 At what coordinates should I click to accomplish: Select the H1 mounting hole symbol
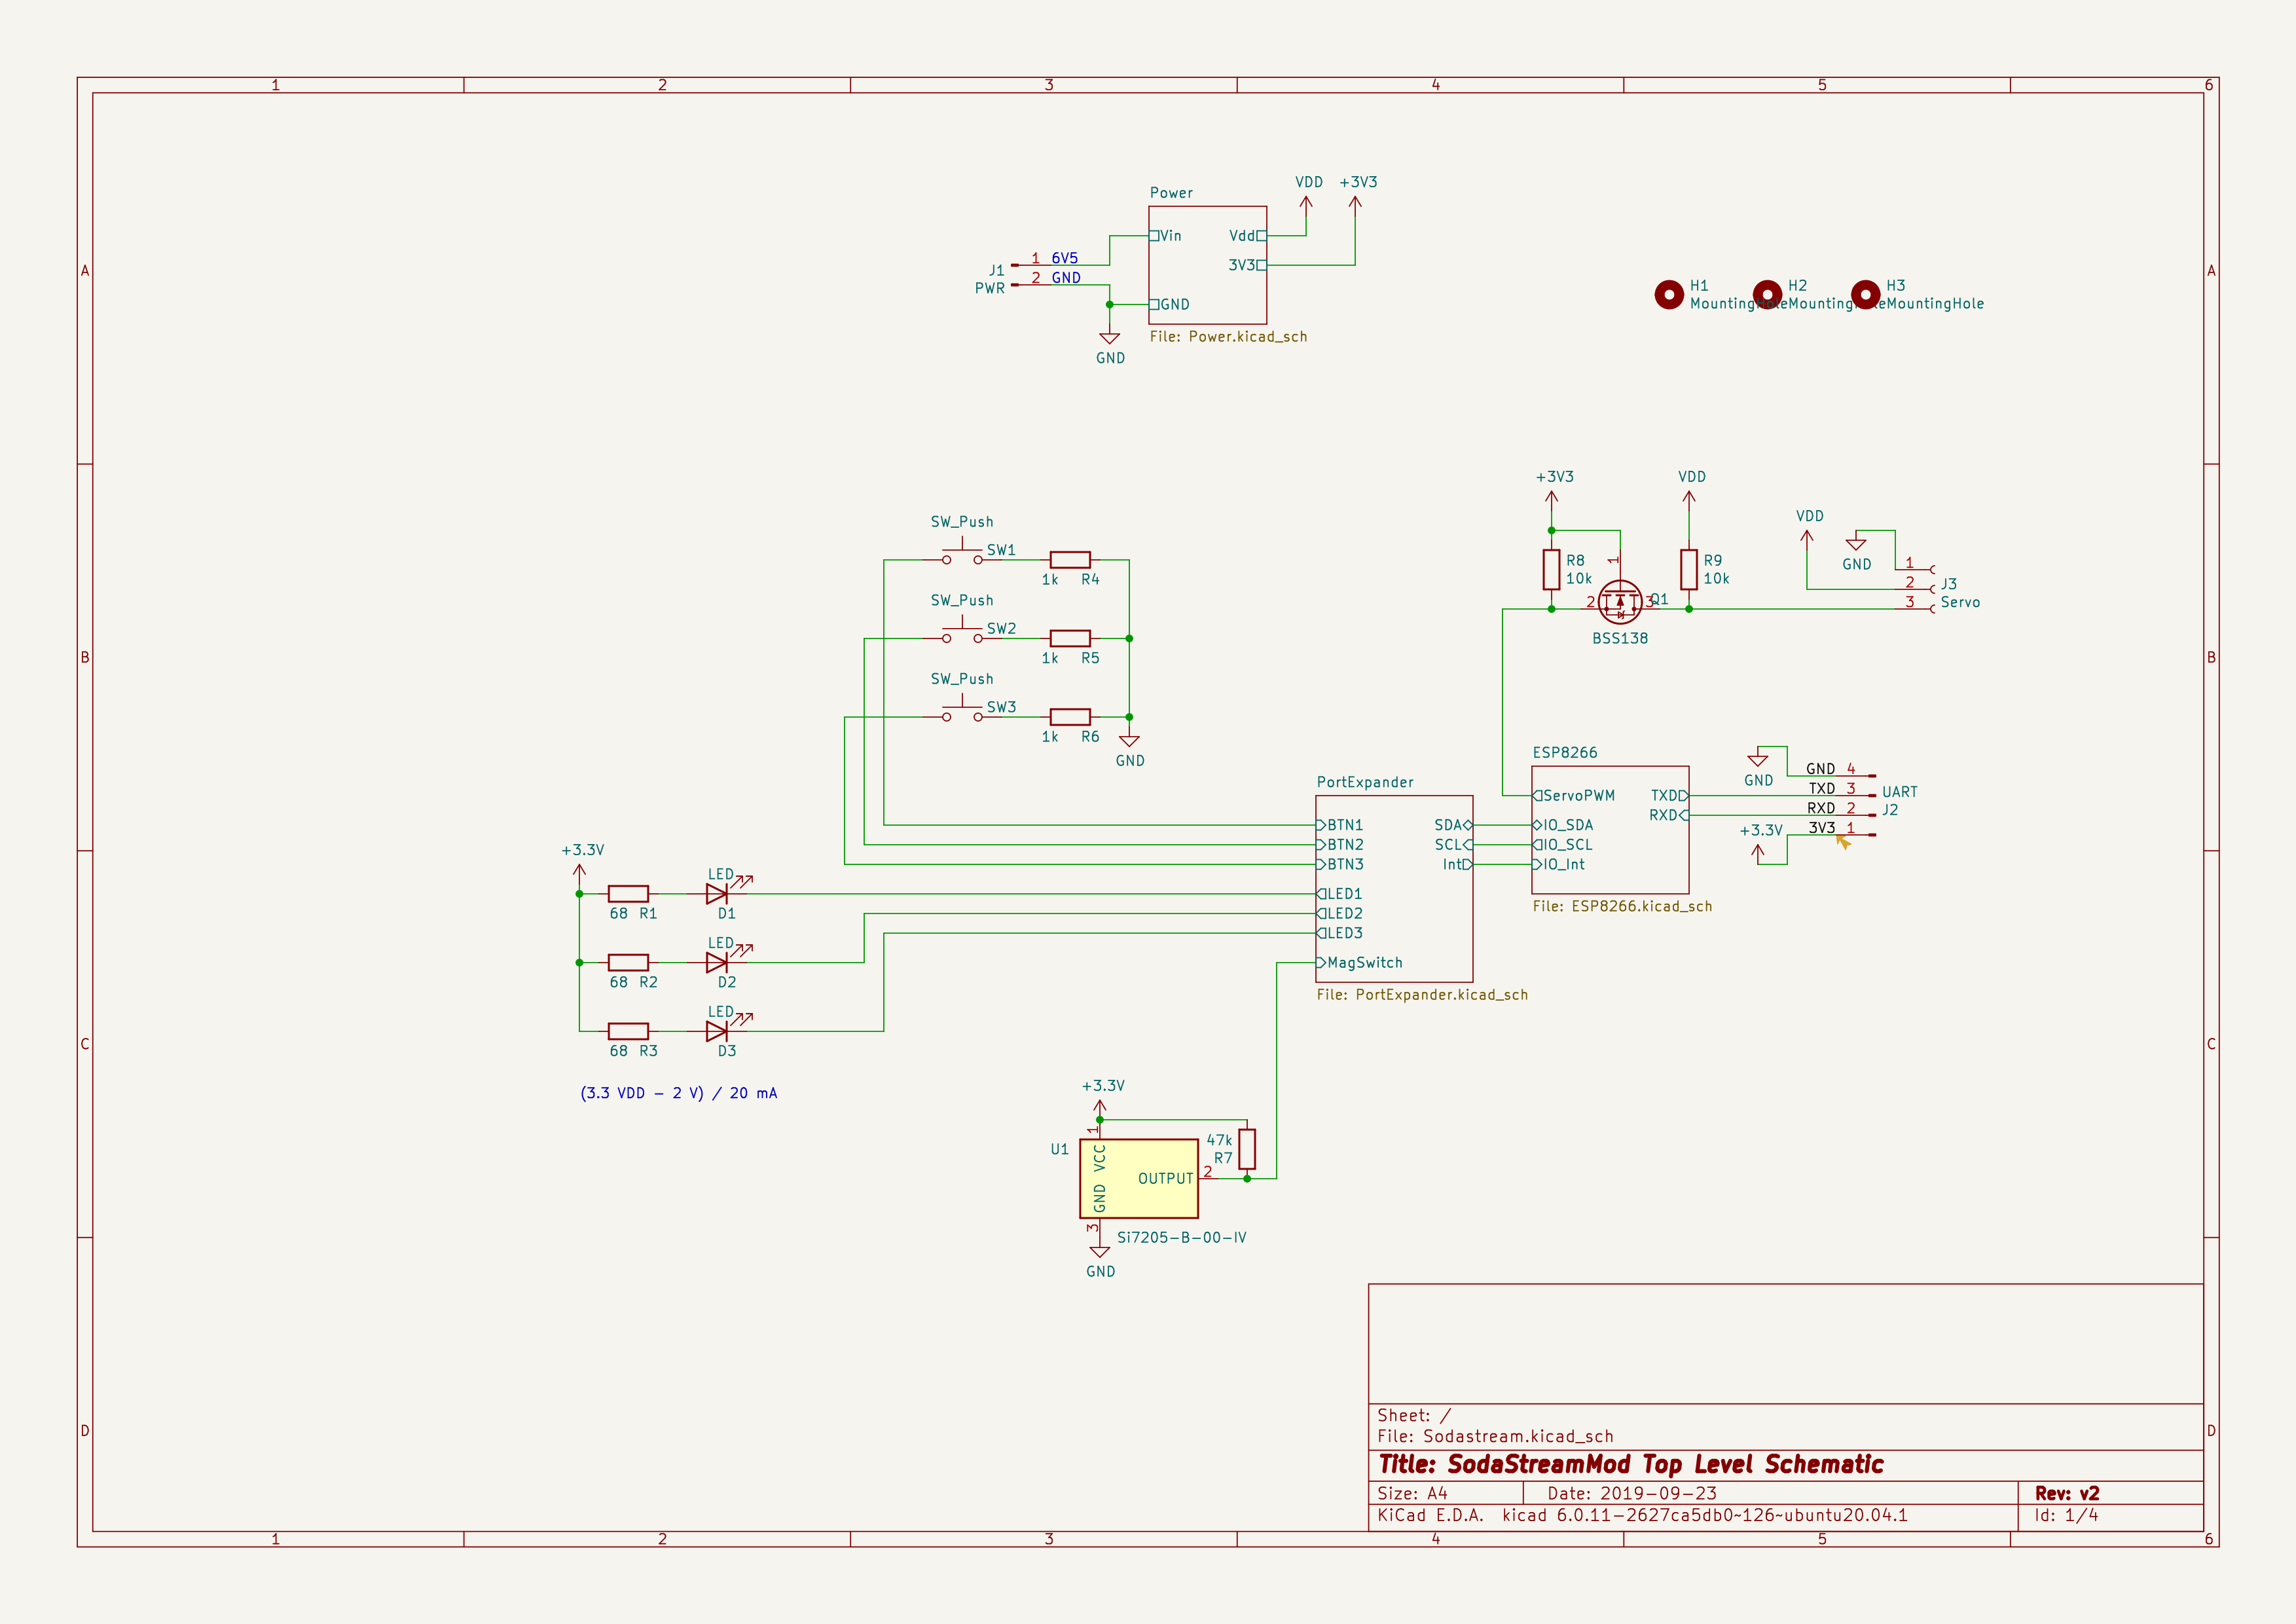coord(1669,295)
